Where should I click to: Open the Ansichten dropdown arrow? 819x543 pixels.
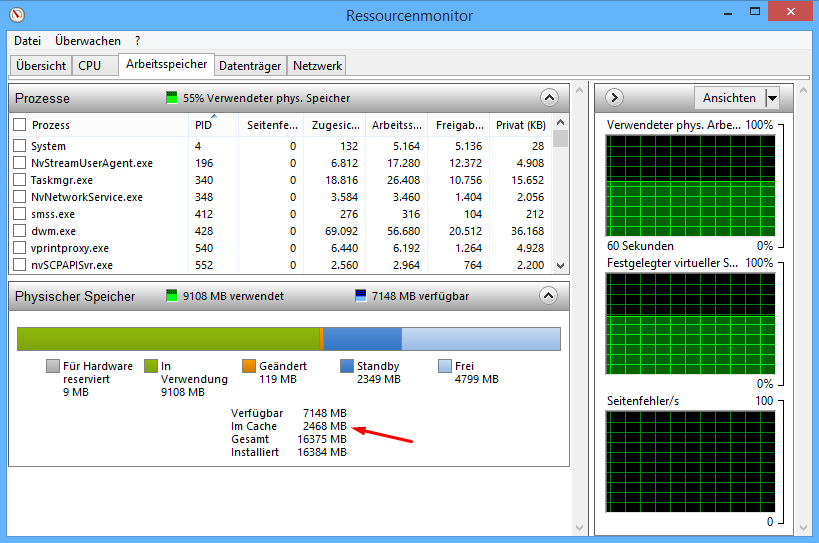(x=772, y=98)
